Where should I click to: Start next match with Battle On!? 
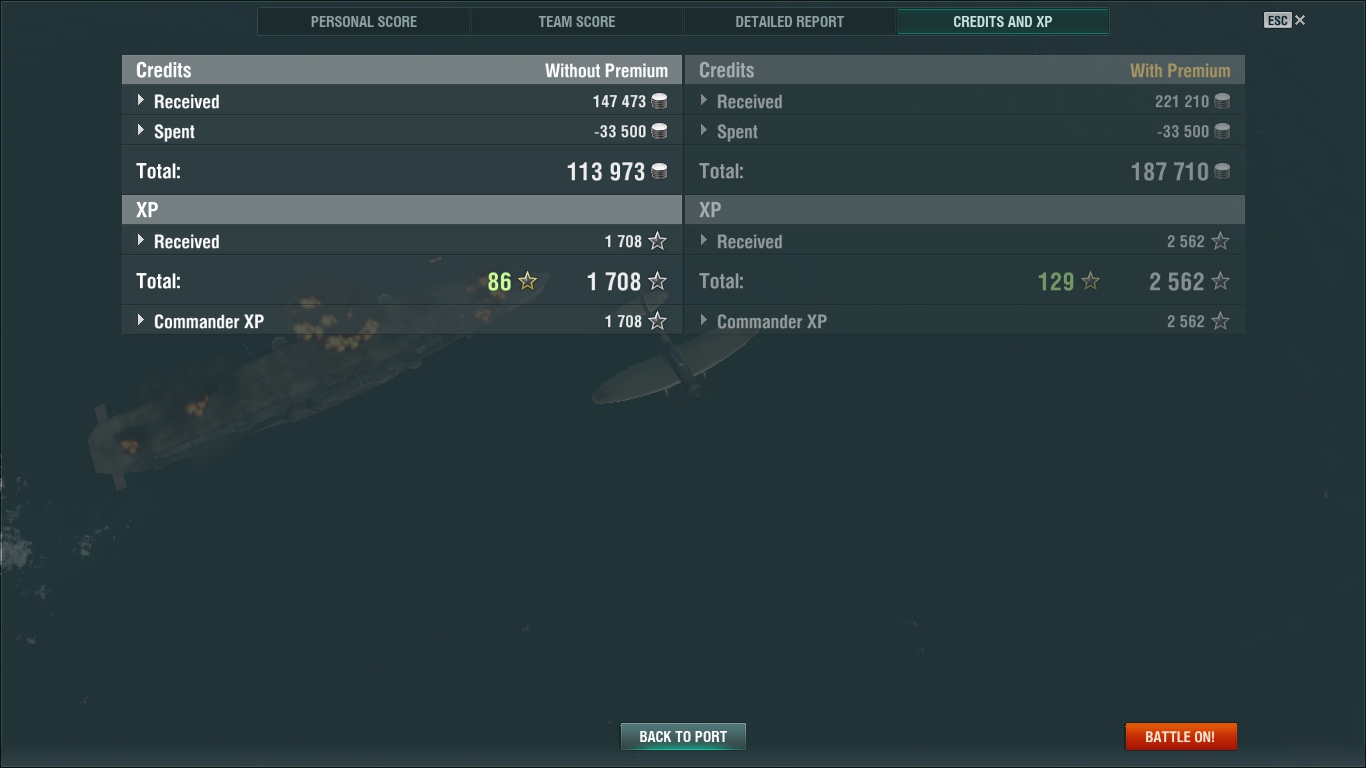click(1181, 737)
